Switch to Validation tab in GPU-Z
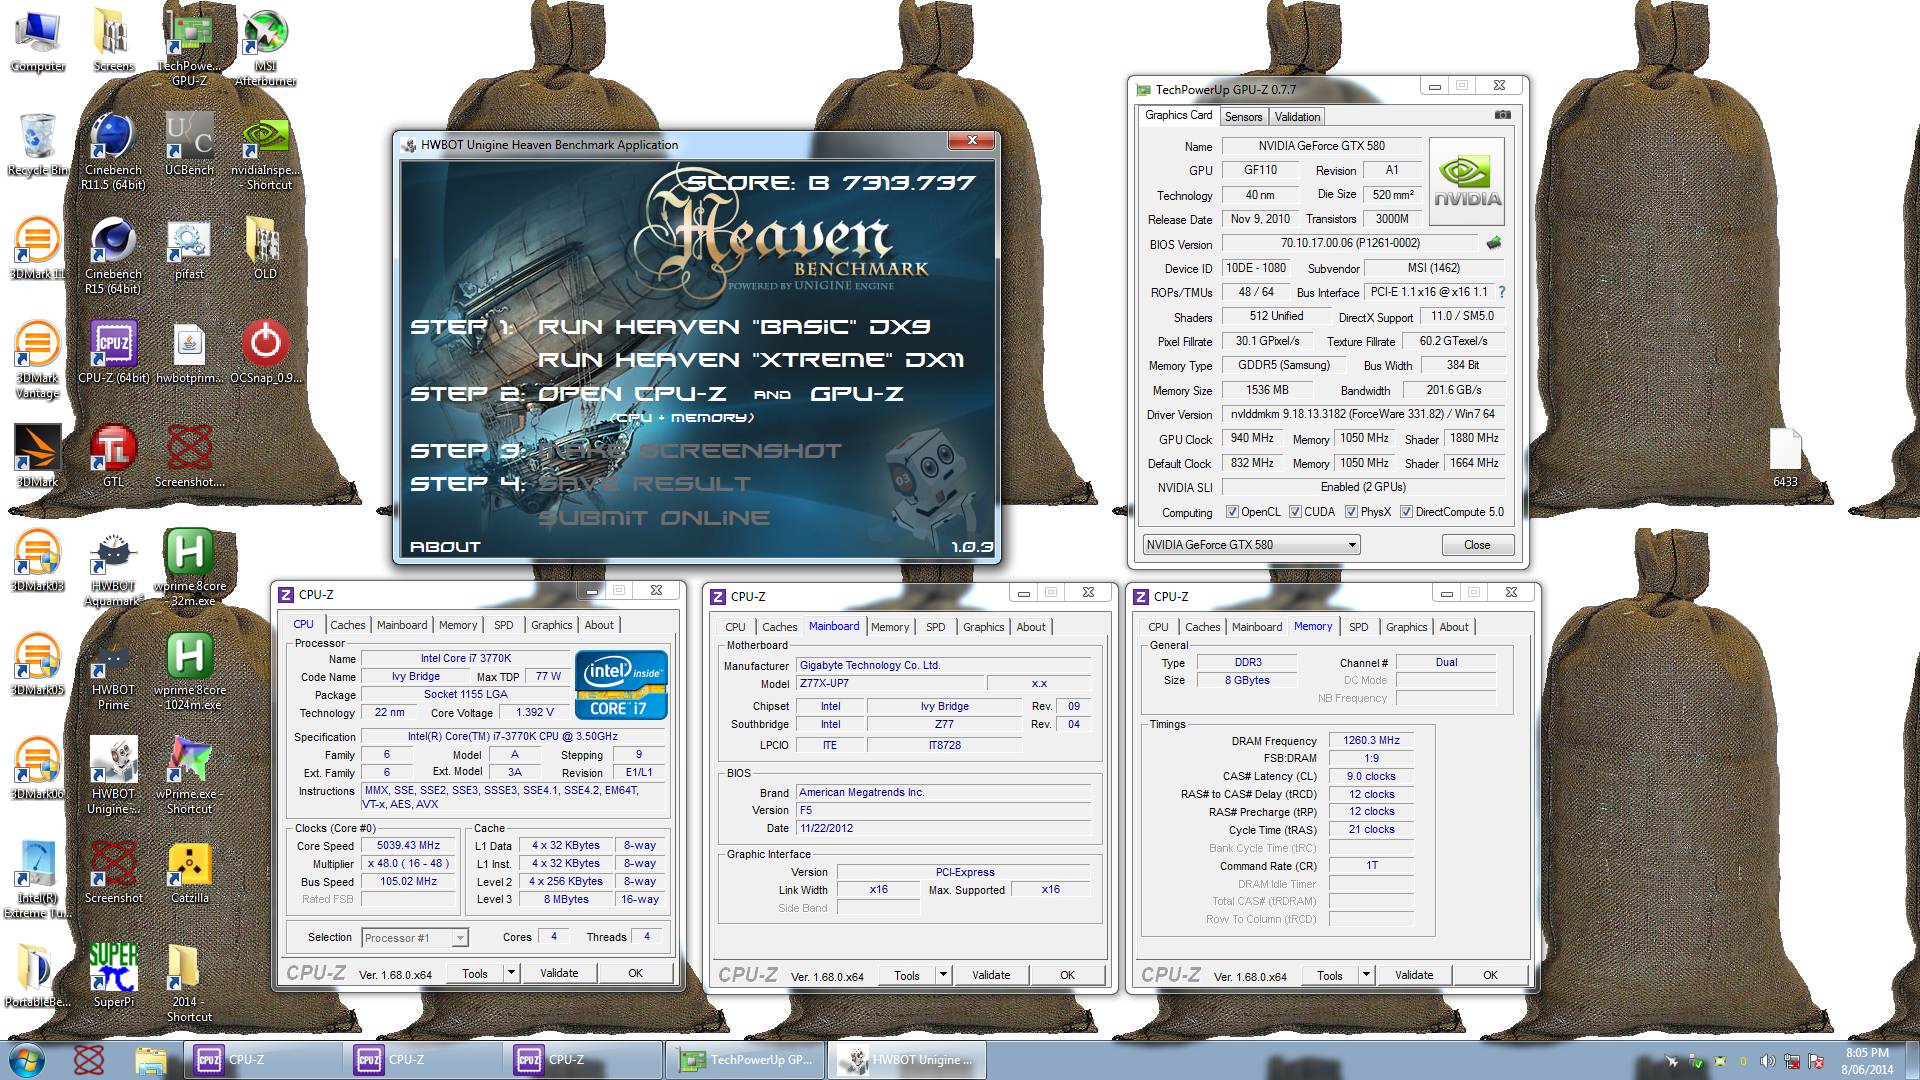Screen dimensions: 1920x1080 point(1297,117)
